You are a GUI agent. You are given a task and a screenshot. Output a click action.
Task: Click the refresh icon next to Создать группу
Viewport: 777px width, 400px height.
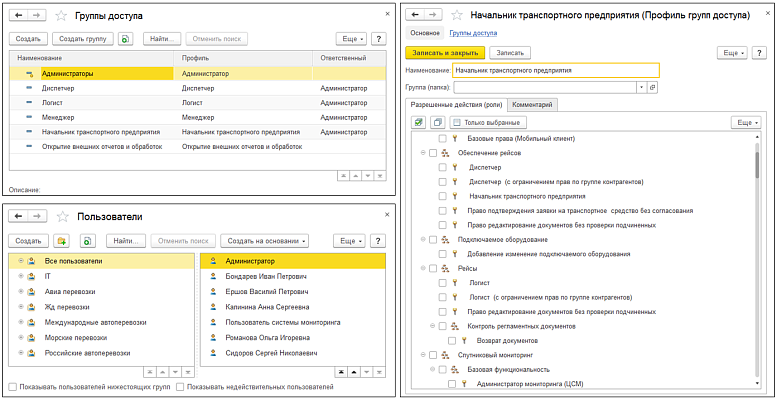[125, 39]
